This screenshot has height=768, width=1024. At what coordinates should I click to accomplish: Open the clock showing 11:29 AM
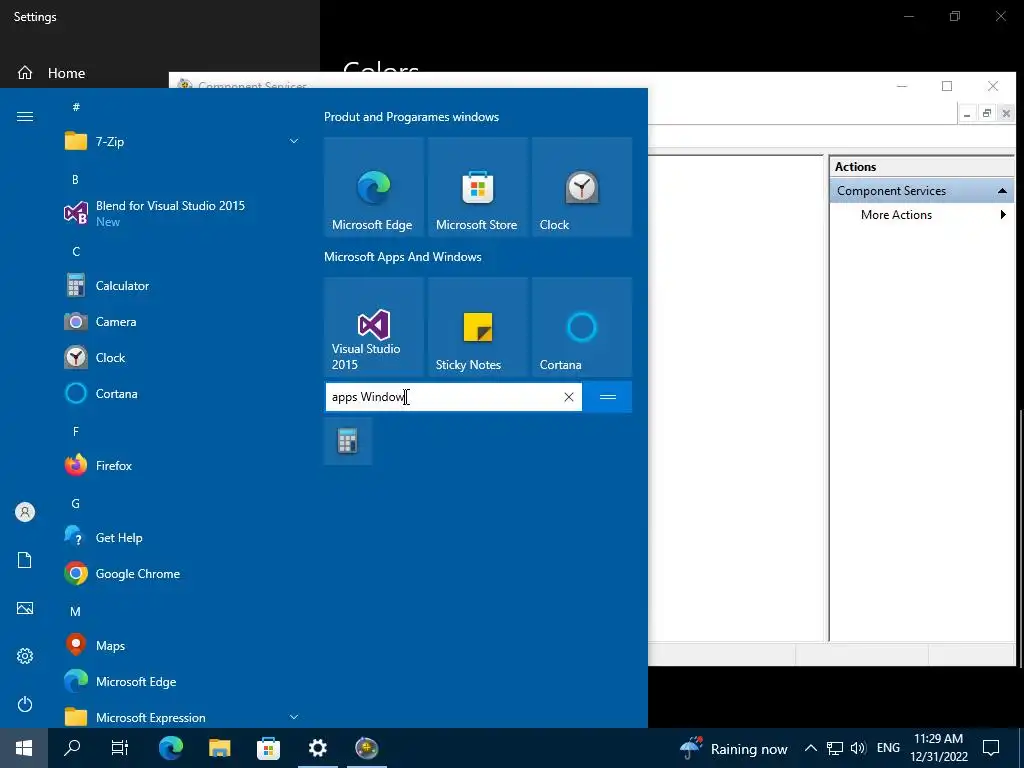point(938,748)
